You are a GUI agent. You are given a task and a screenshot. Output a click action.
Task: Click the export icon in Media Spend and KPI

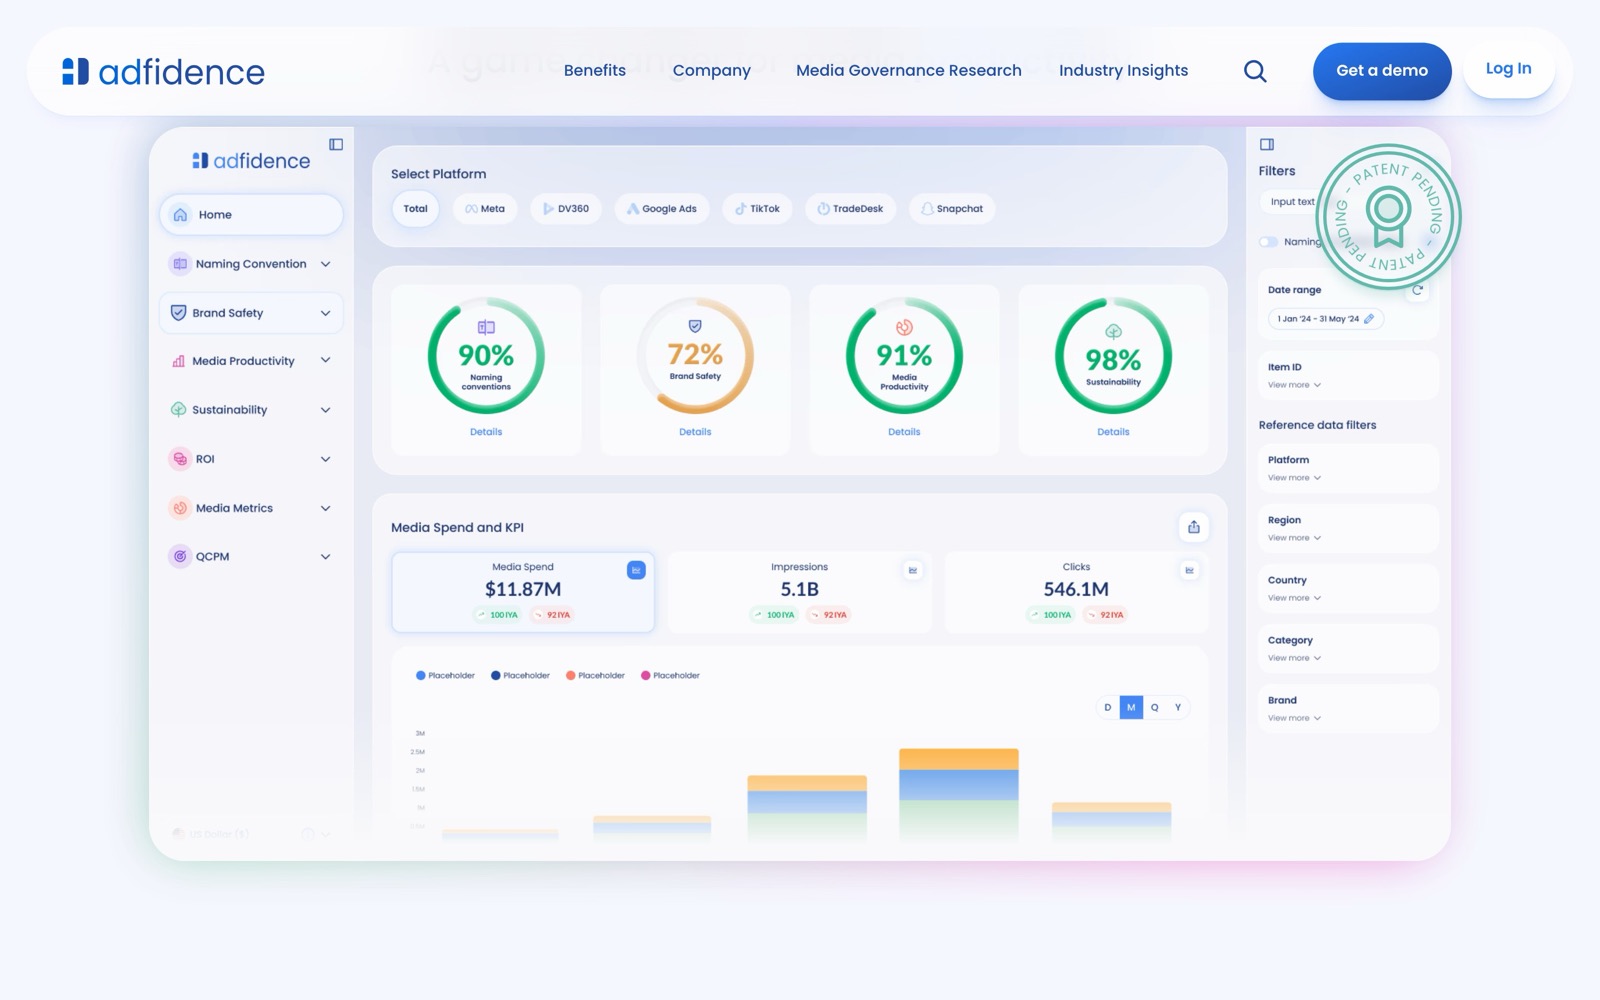(x=1194, y=527)
